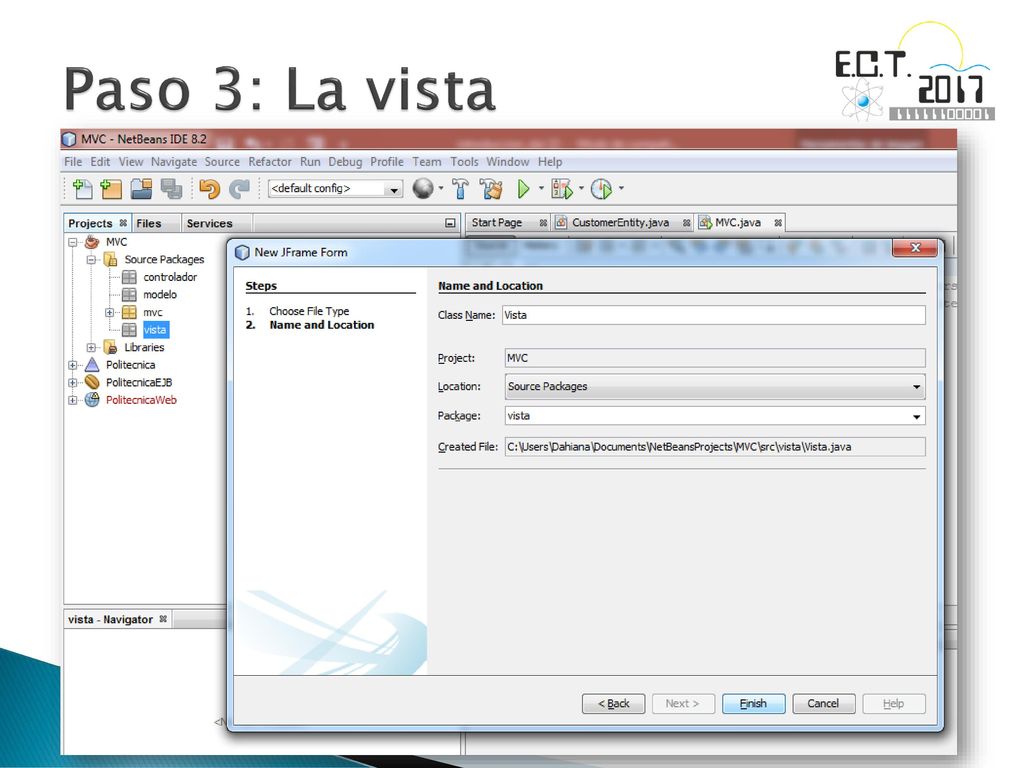Viewport: 1024px width, 768px height.
Task: Open the Package combo box arrow
Action: 916,416
